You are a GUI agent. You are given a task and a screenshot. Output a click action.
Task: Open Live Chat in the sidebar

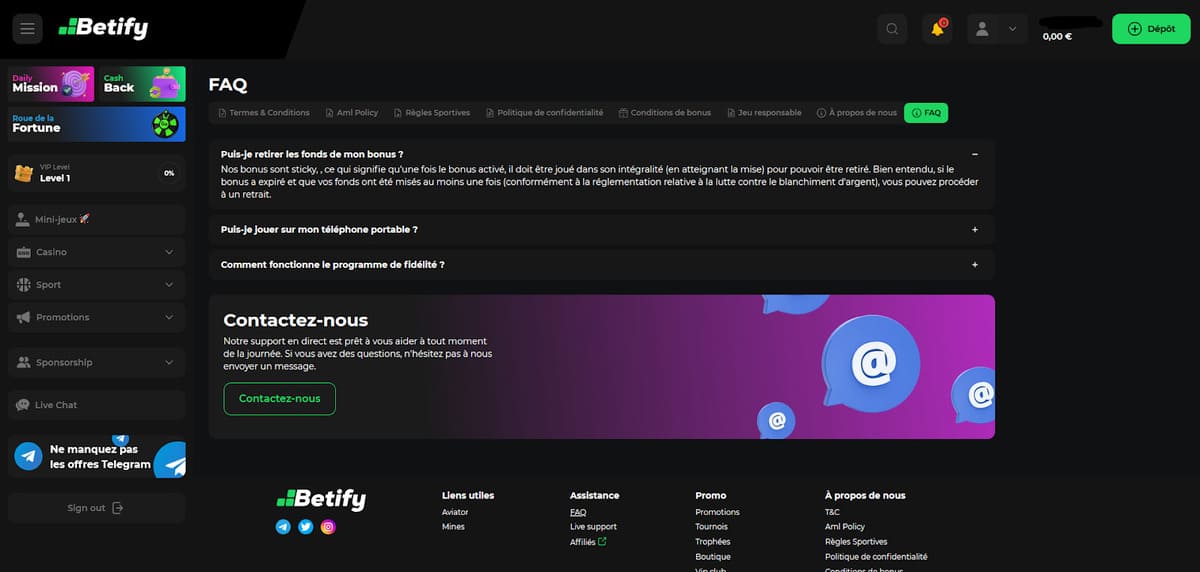point(97,405)
